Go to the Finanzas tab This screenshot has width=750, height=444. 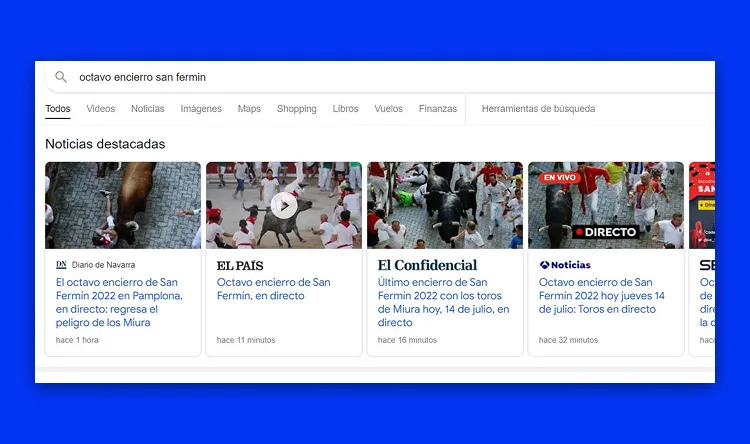pos(438,109)
